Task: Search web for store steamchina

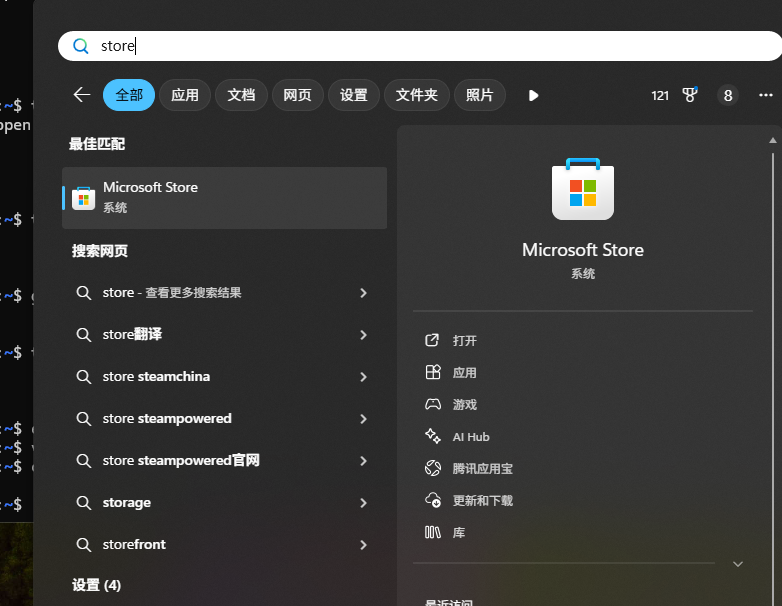Action: tap(156, 376)
